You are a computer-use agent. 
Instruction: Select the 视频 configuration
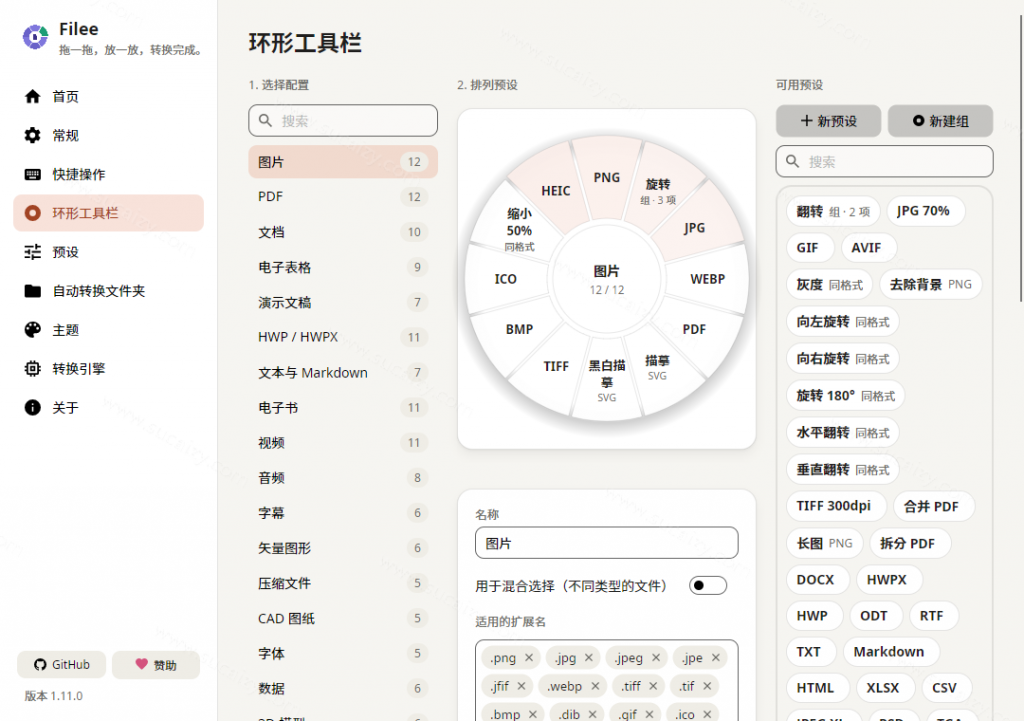343,443
